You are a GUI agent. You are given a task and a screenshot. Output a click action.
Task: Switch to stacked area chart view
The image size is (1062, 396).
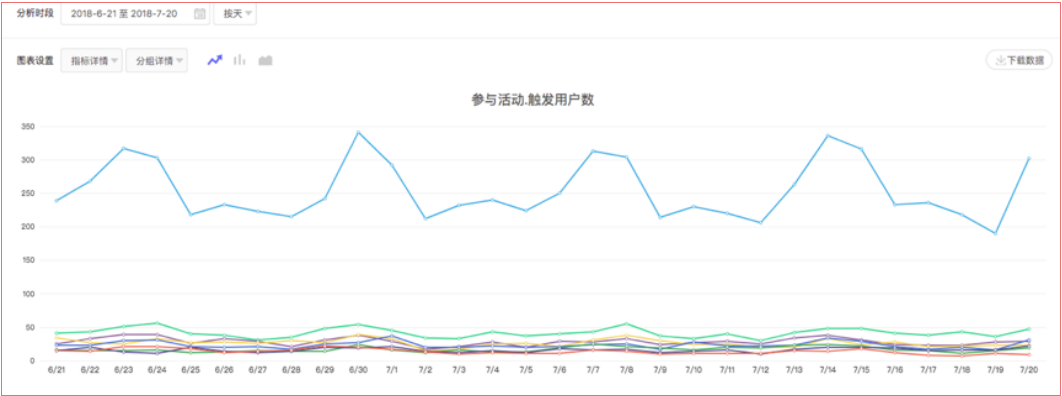tap(266, 60)
